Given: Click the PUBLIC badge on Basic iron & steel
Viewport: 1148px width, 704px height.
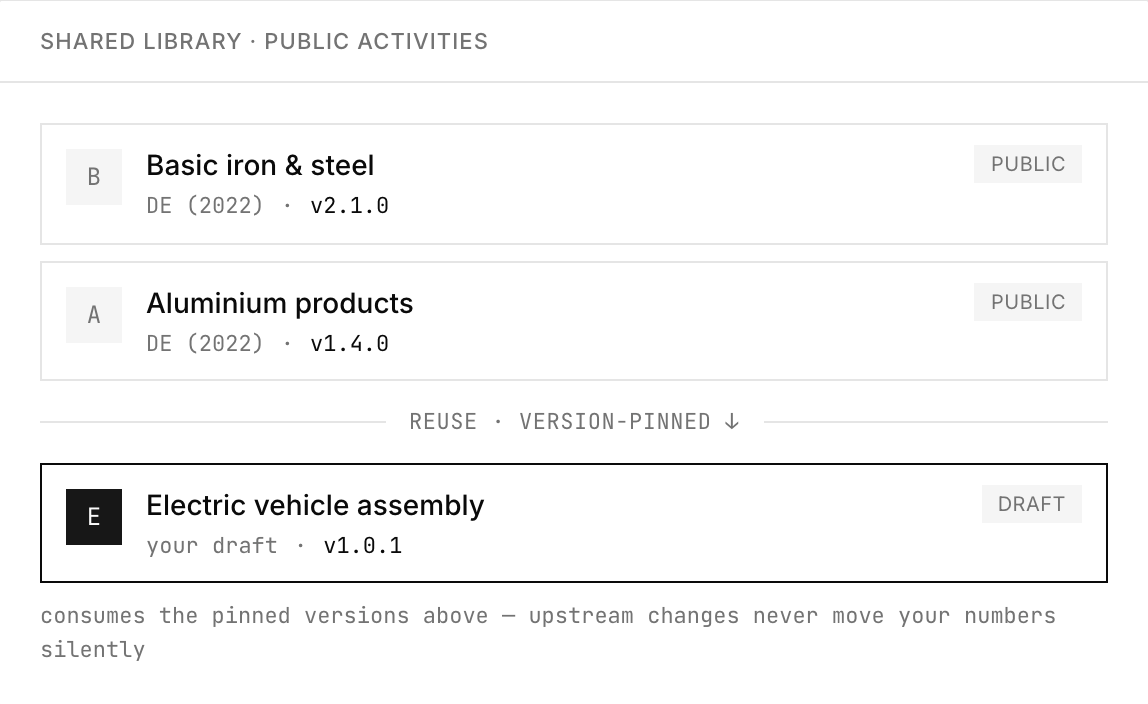Looking at the screenshot, I should point(1027,164).
